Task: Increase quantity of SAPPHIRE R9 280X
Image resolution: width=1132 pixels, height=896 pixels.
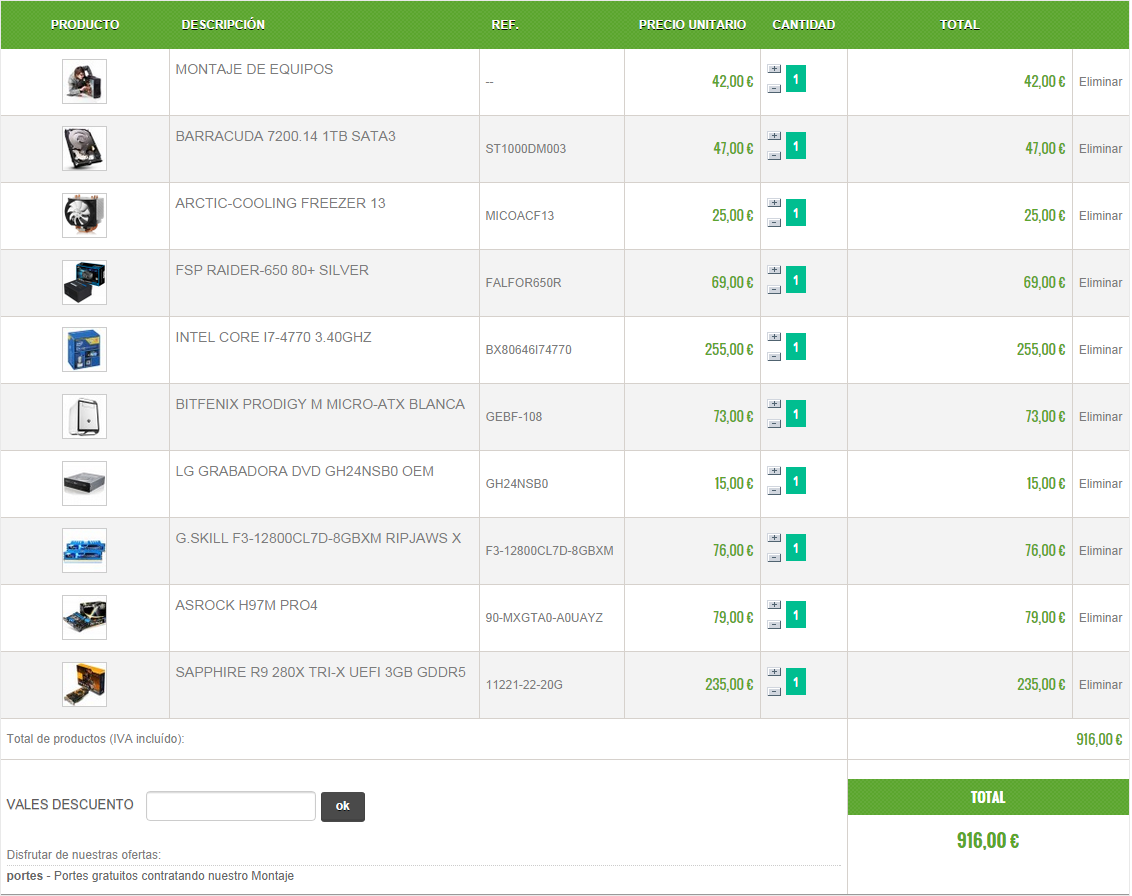Action: tap(774, 672)
